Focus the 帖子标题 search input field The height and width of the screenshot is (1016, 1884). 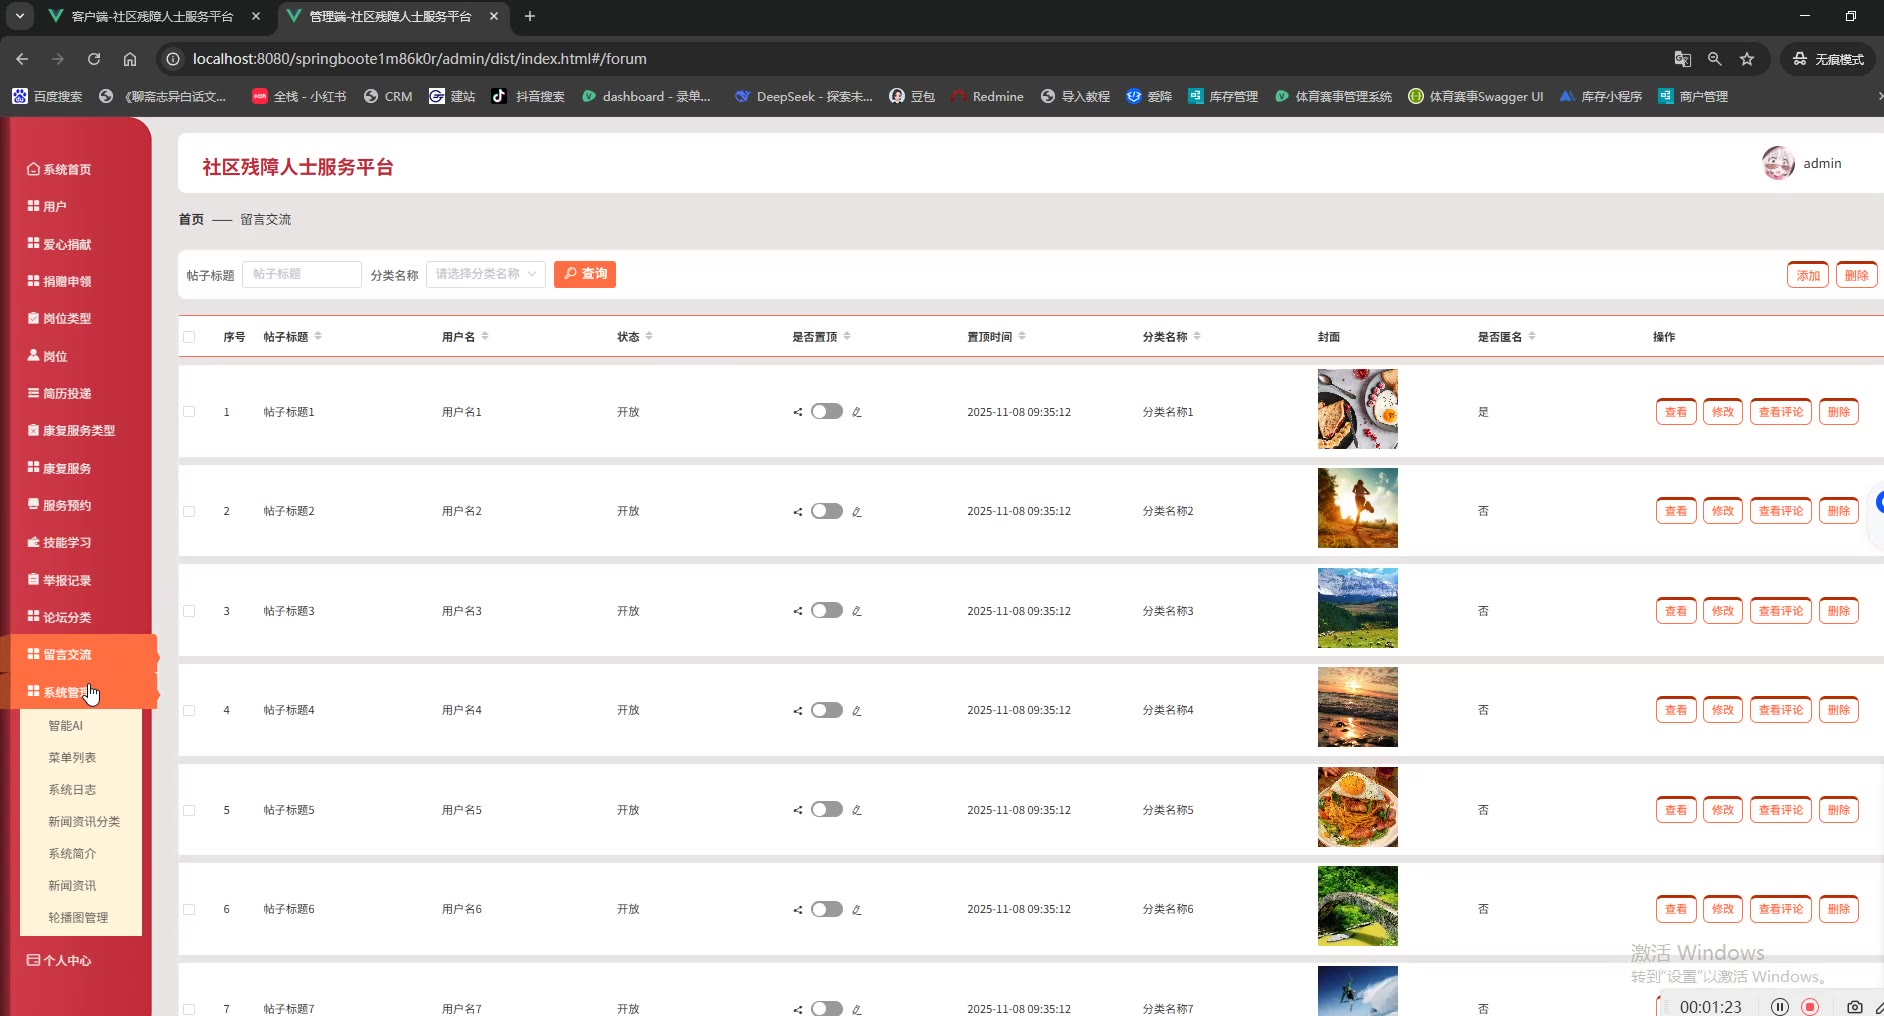click(302, 274)
